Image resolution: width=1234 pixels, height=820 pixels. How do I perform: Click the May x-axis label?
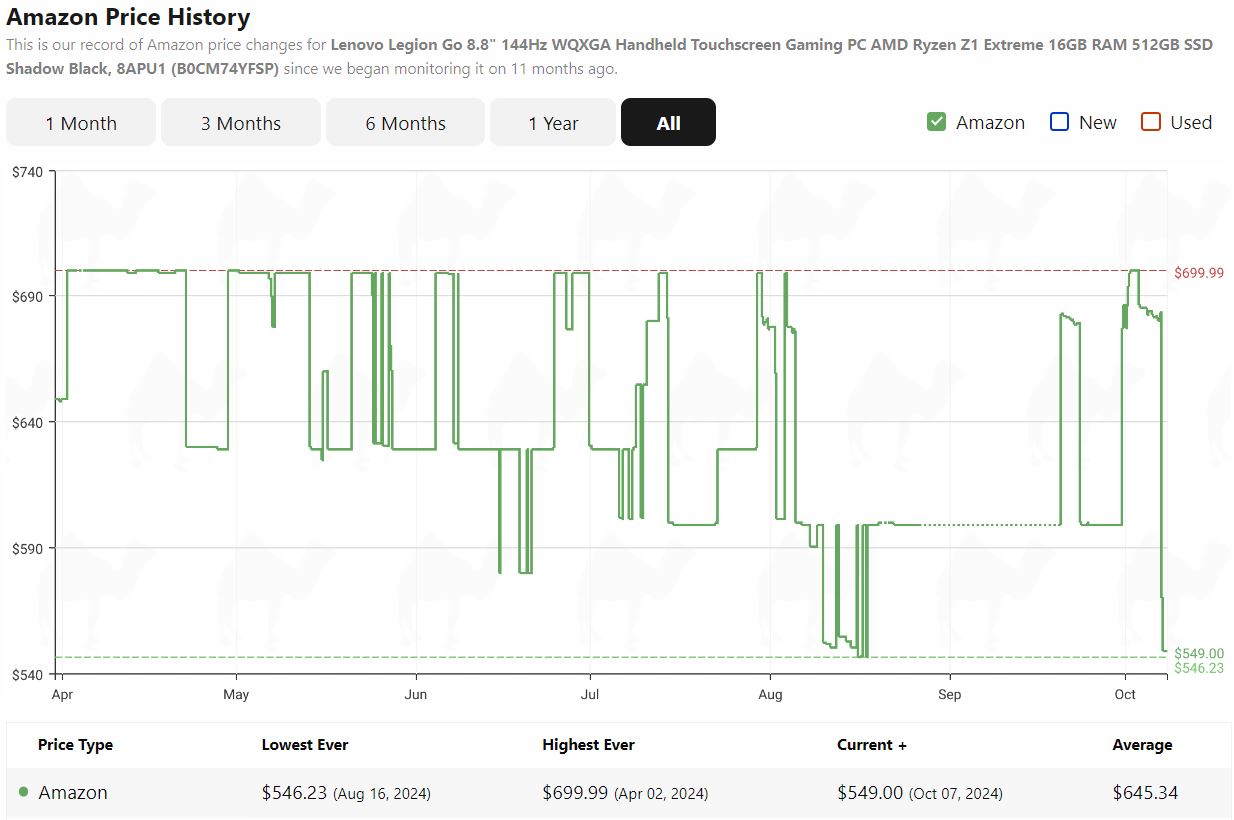(x=236, y=694)
